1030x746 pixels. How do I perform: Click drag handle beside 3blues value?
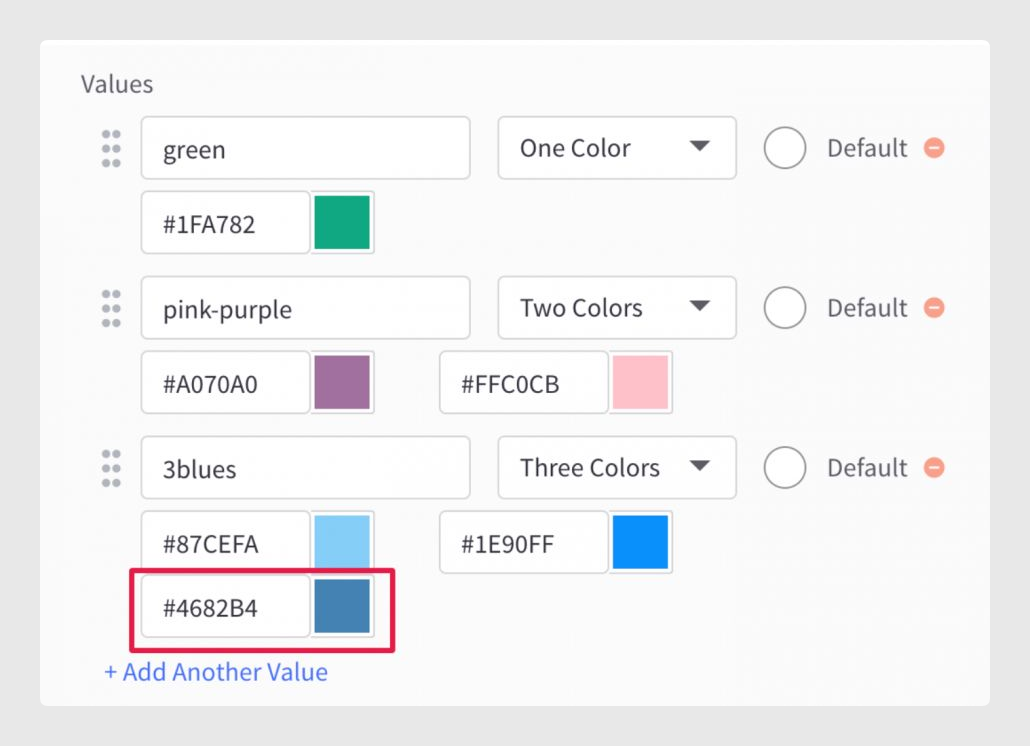(x=111, y=468)
